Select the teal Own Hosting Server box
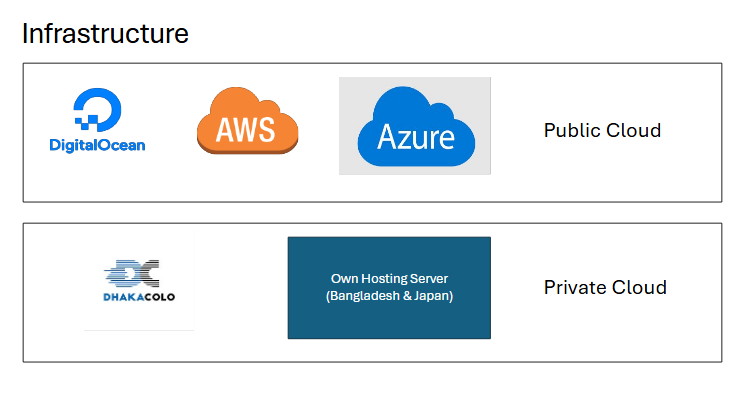The height and width of the screenshot is (408, 732). [389, 320]
